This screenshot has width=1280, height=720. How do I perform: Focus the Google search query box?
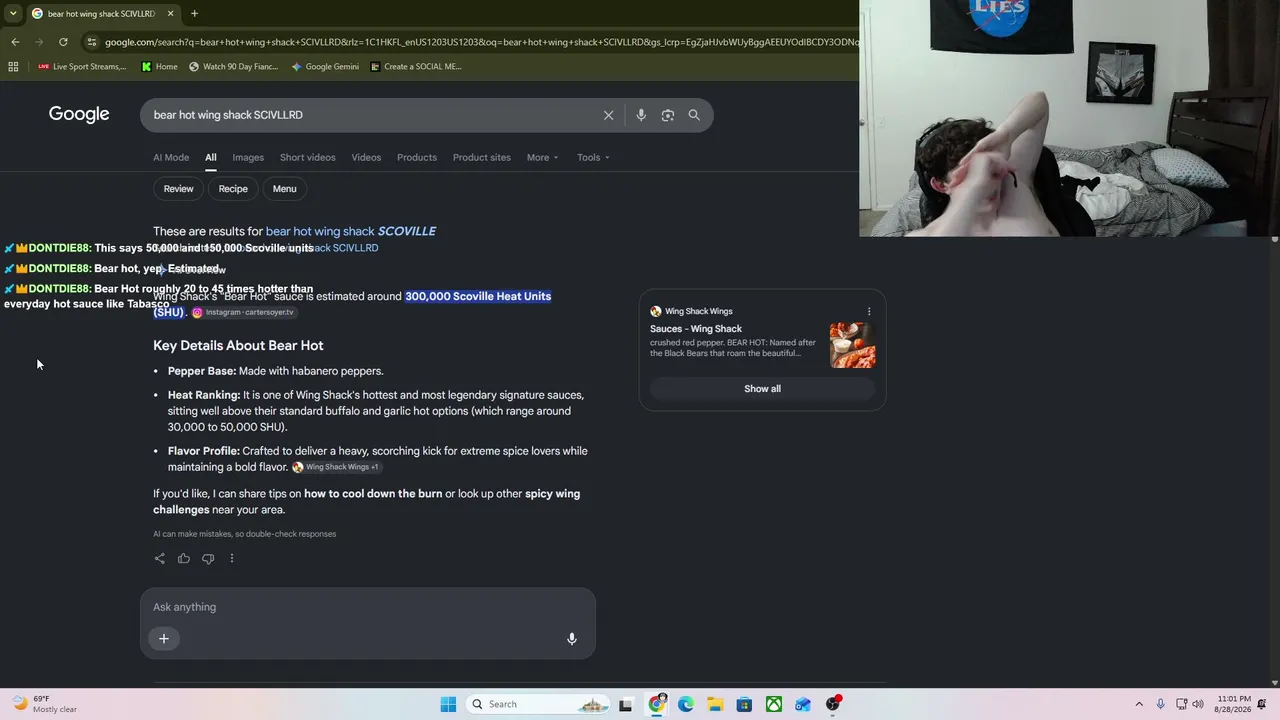[370, 115]
